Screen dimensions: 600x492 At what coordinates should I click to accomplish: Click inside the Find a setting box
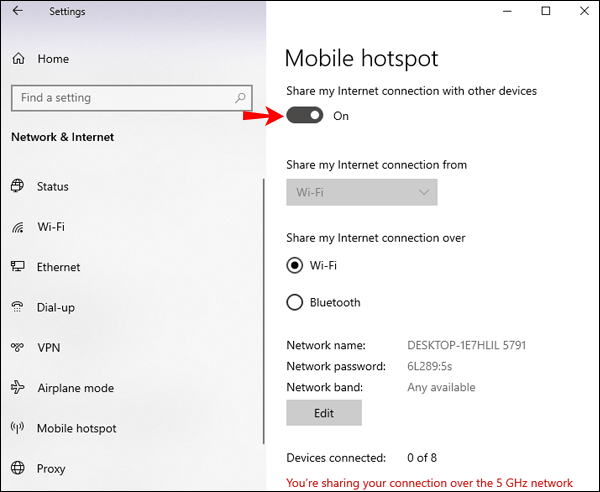(120, 98)
